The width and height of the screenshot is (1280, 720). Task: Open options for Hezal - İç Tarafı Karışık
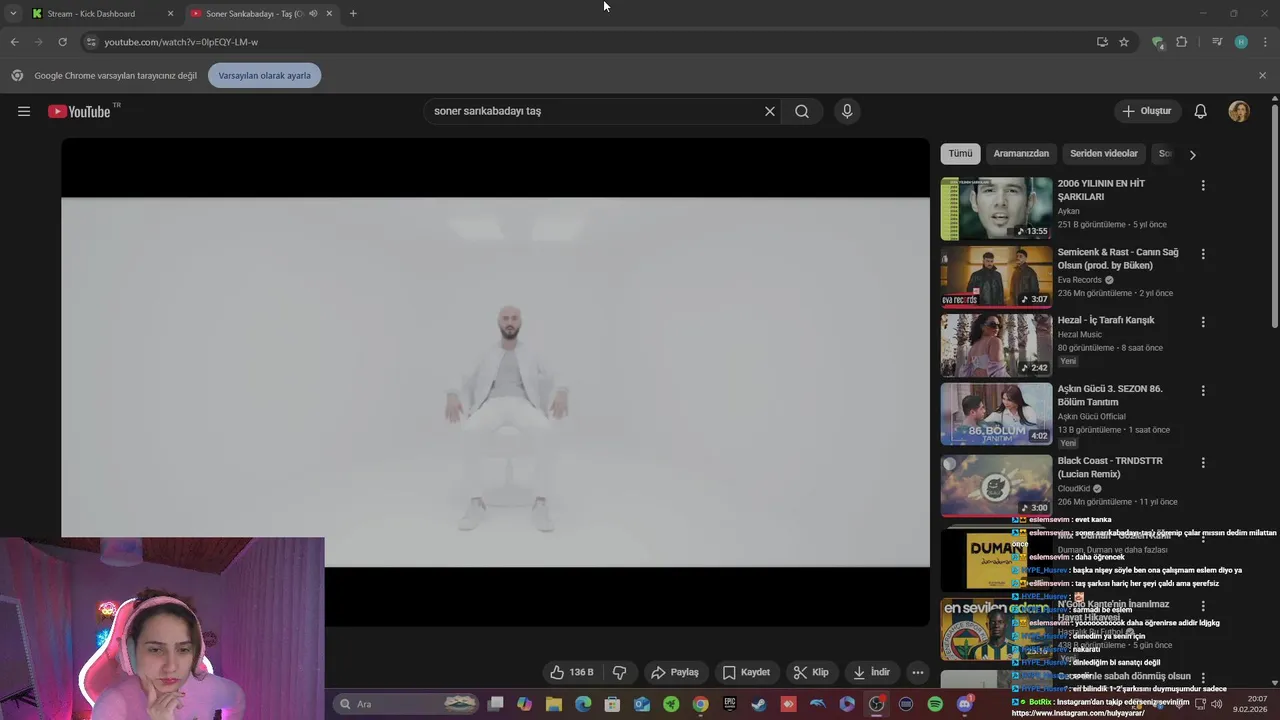point(1203,322)
